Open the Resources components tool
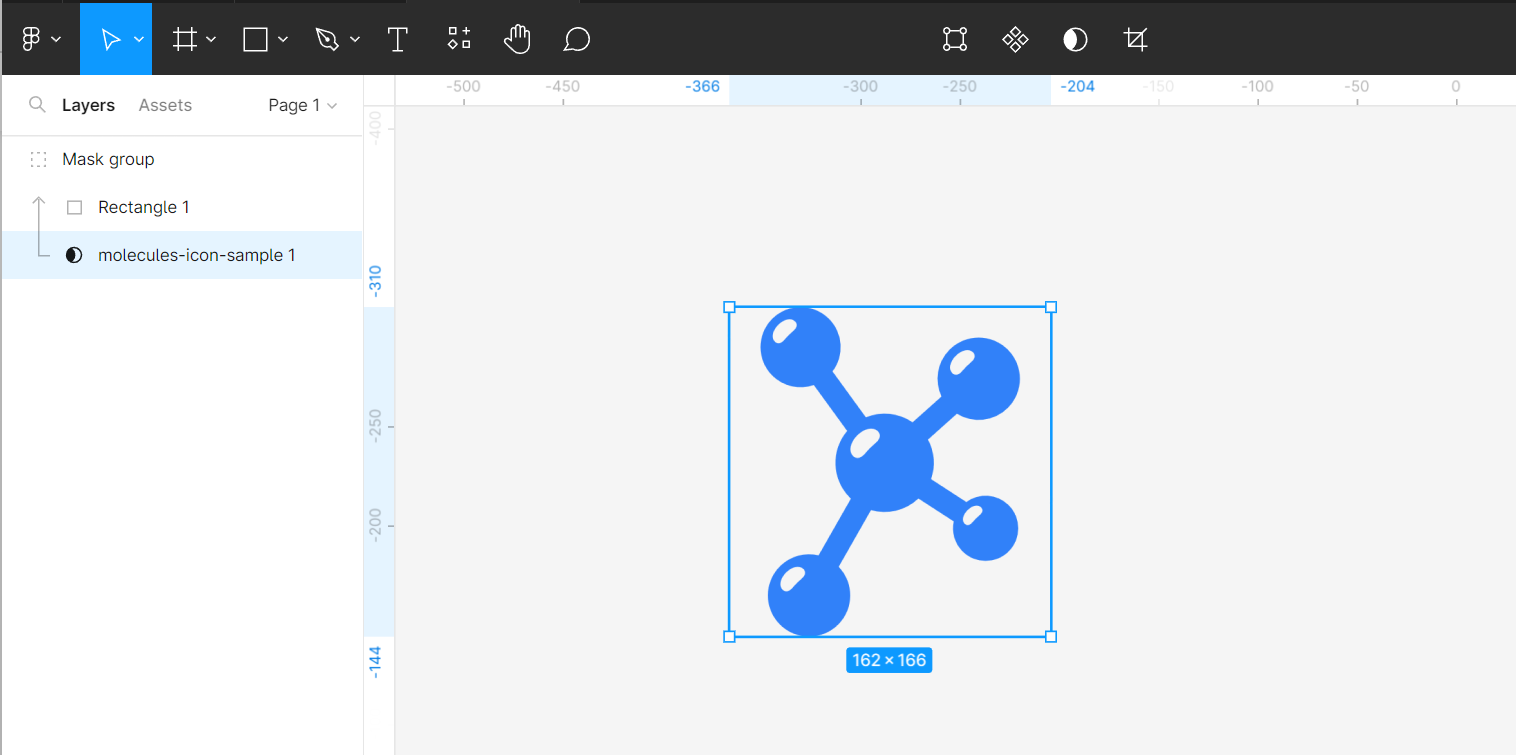The width and height of the screenshot is (1516, 755). click(459, 39)
